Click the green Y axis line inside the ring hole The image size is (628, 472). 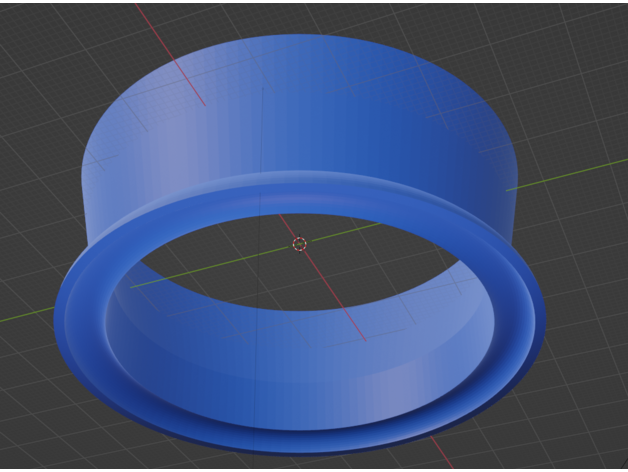pos(200,270)
